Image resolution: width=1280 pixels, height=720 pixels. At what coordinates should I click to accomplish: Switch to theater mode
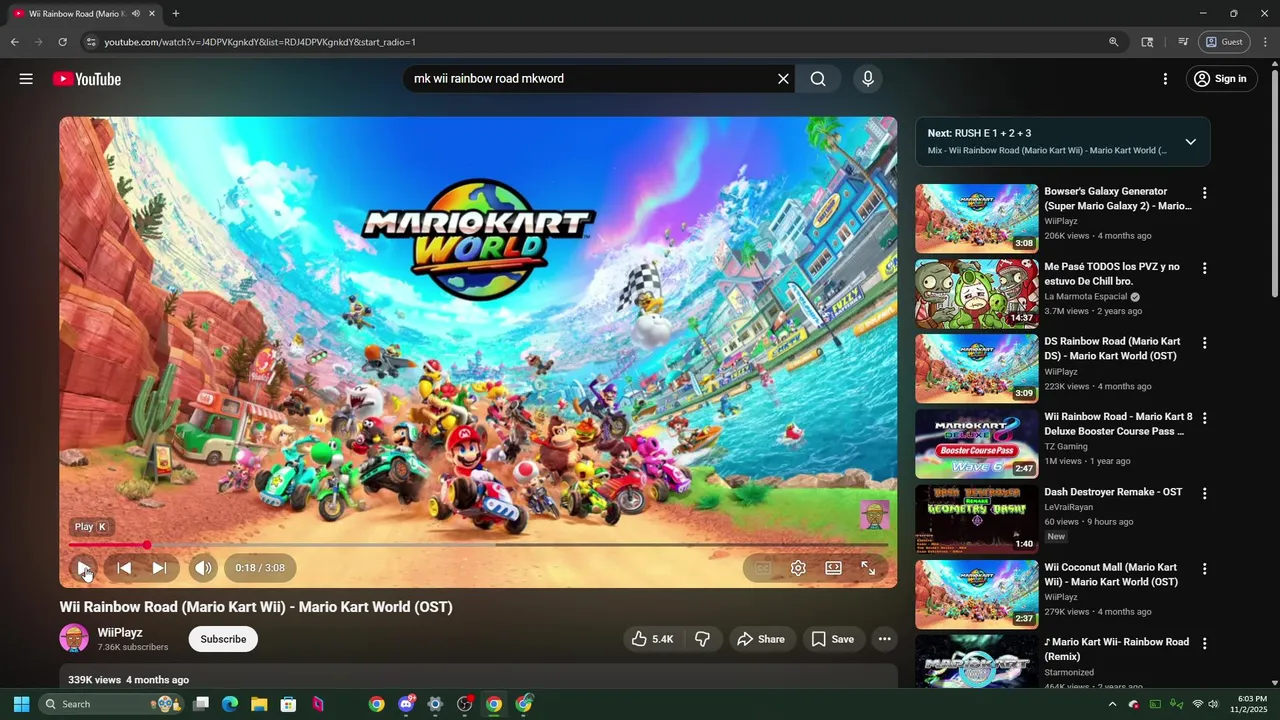[833, 568]
